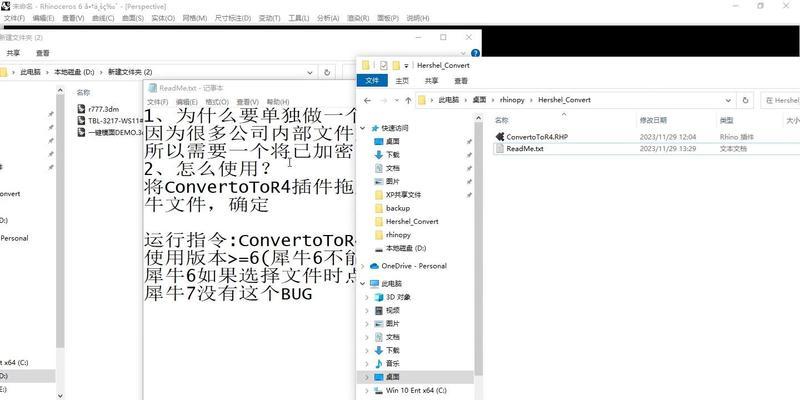Open Customize Quick Access Toolbar dropdown
This screenshot has width=800, height=400.
(407, 66)
